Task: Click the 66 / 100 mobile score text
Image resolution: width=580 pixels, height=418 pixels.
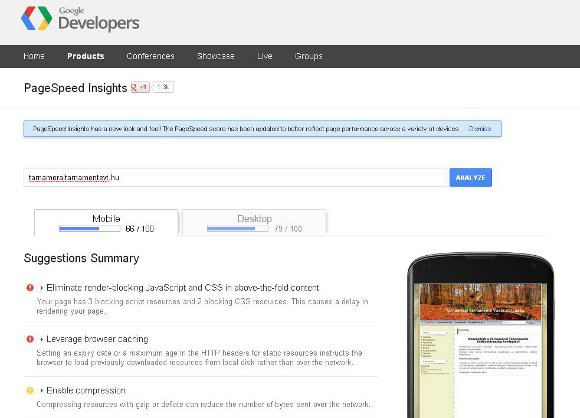Action: [x=139, y=229]
